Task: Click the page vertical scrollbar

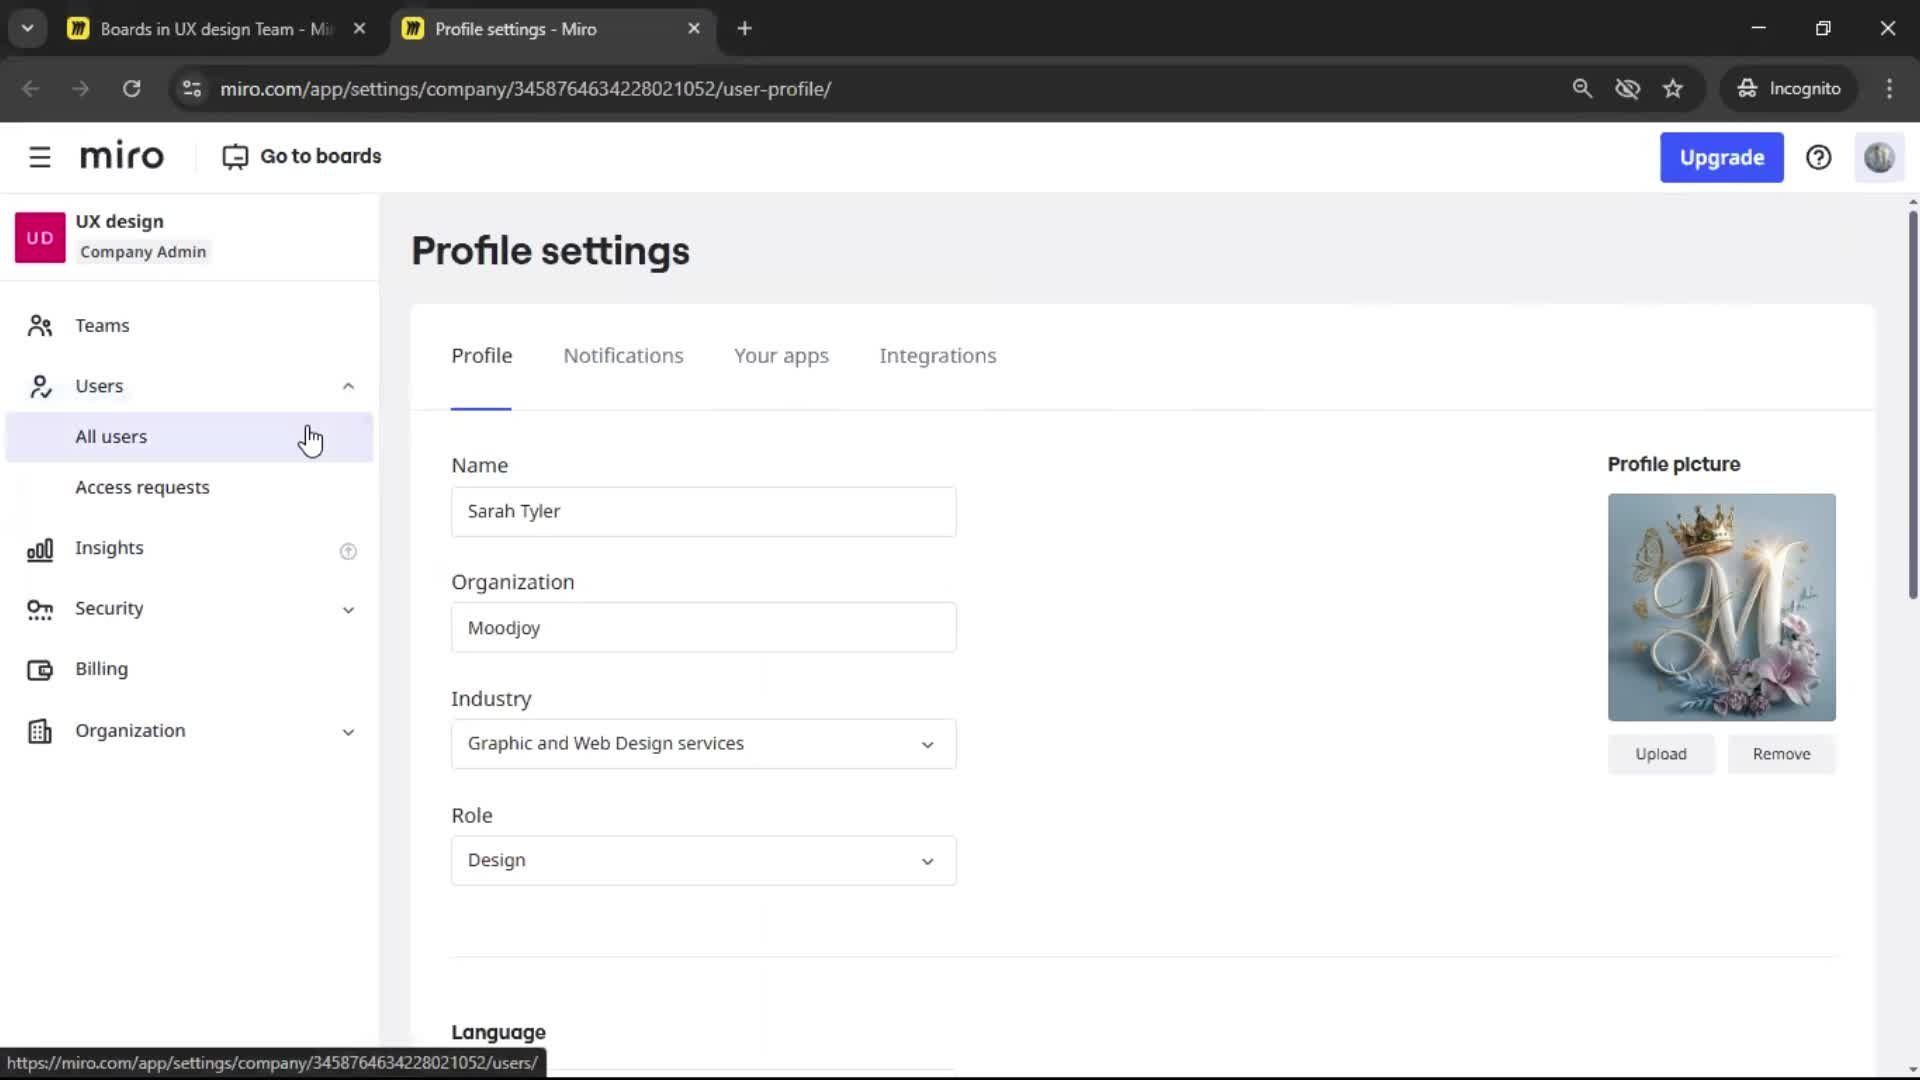Action: (1912, 405)
